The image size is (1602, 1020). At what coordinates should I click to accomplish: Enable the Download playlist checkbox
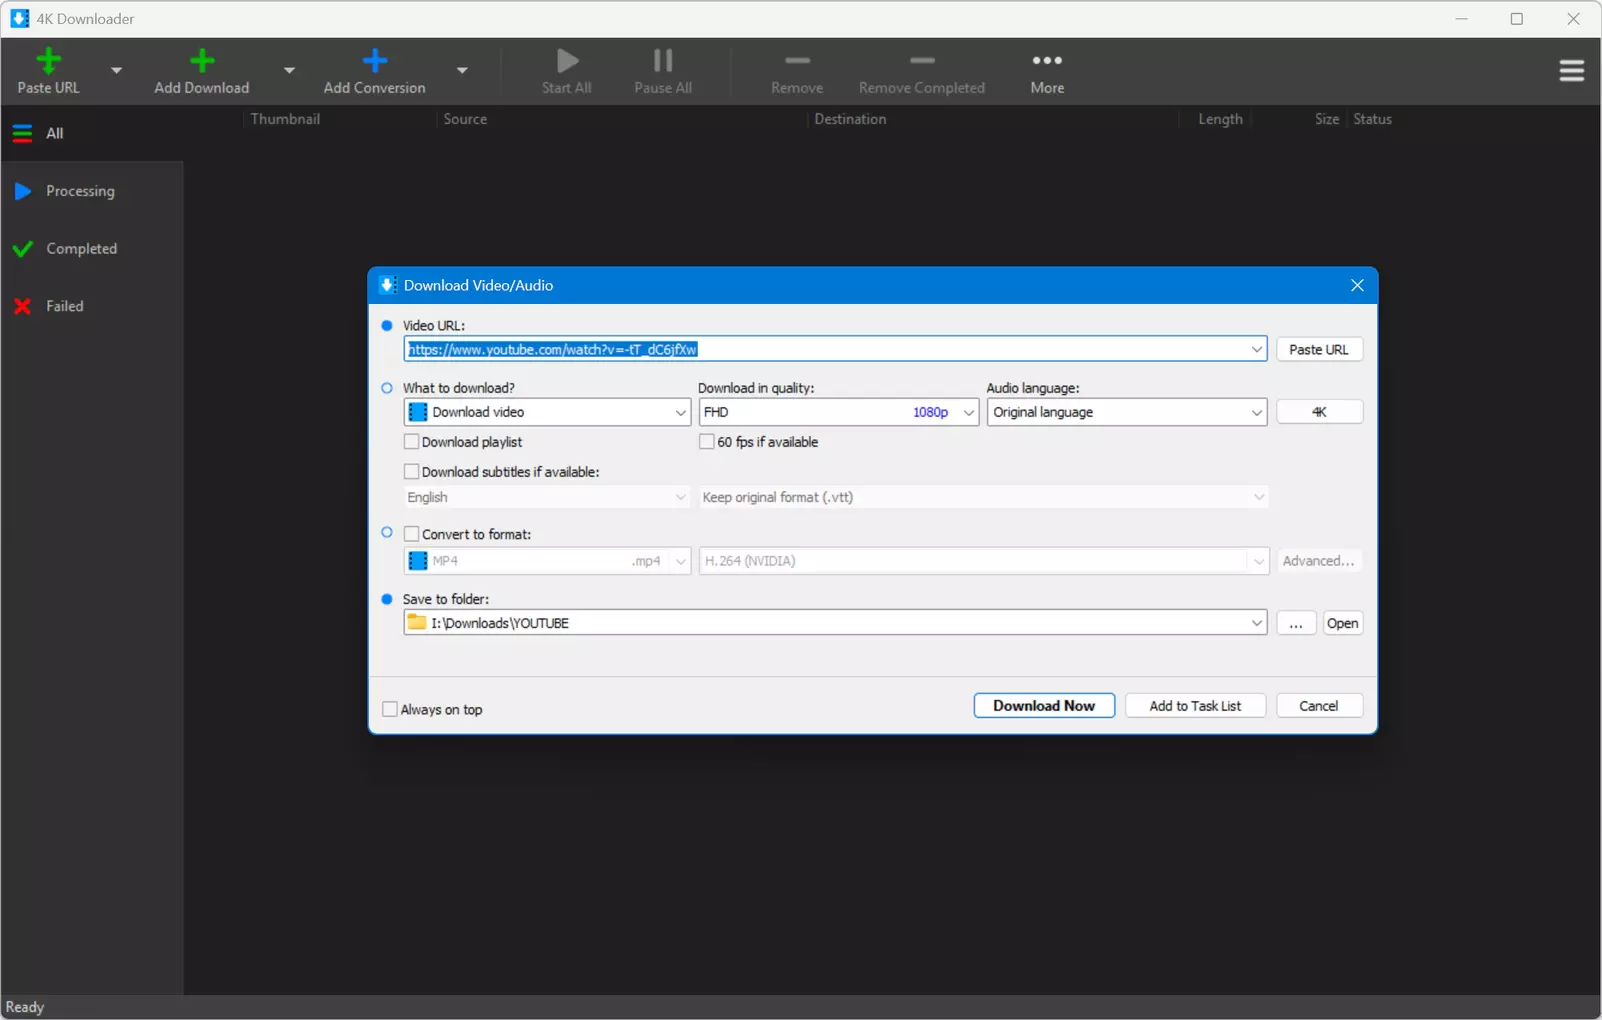411,442
